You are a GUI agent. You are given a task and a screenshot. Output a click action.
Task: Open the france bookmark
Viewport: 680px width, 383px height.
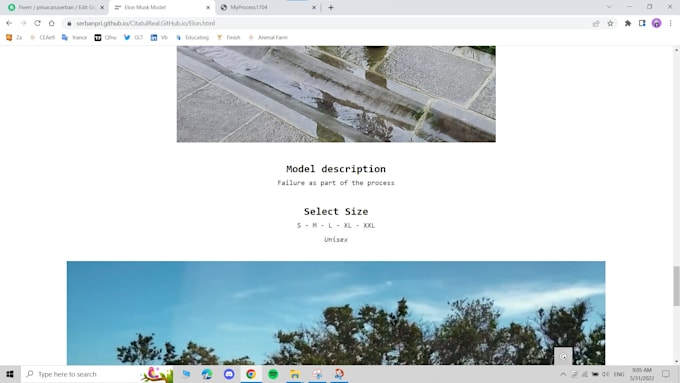click(74, 38)
